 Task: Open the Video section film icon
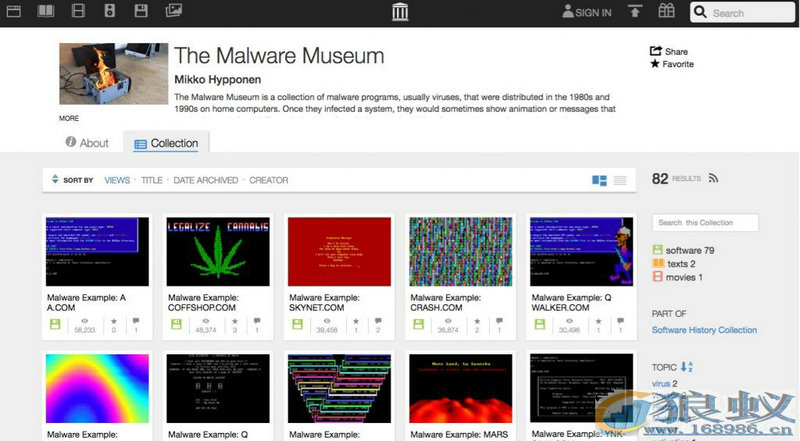click(x=78, y=12)
